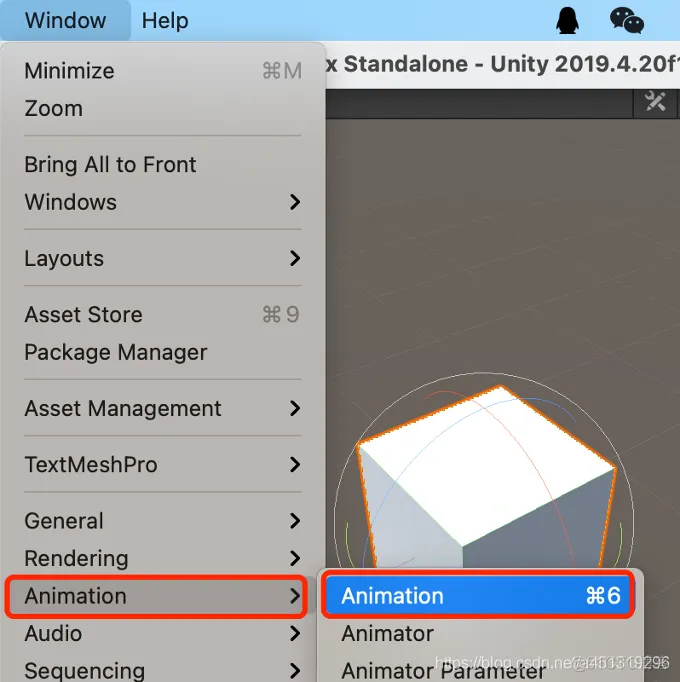Expand the General submenu

(163, 521)
